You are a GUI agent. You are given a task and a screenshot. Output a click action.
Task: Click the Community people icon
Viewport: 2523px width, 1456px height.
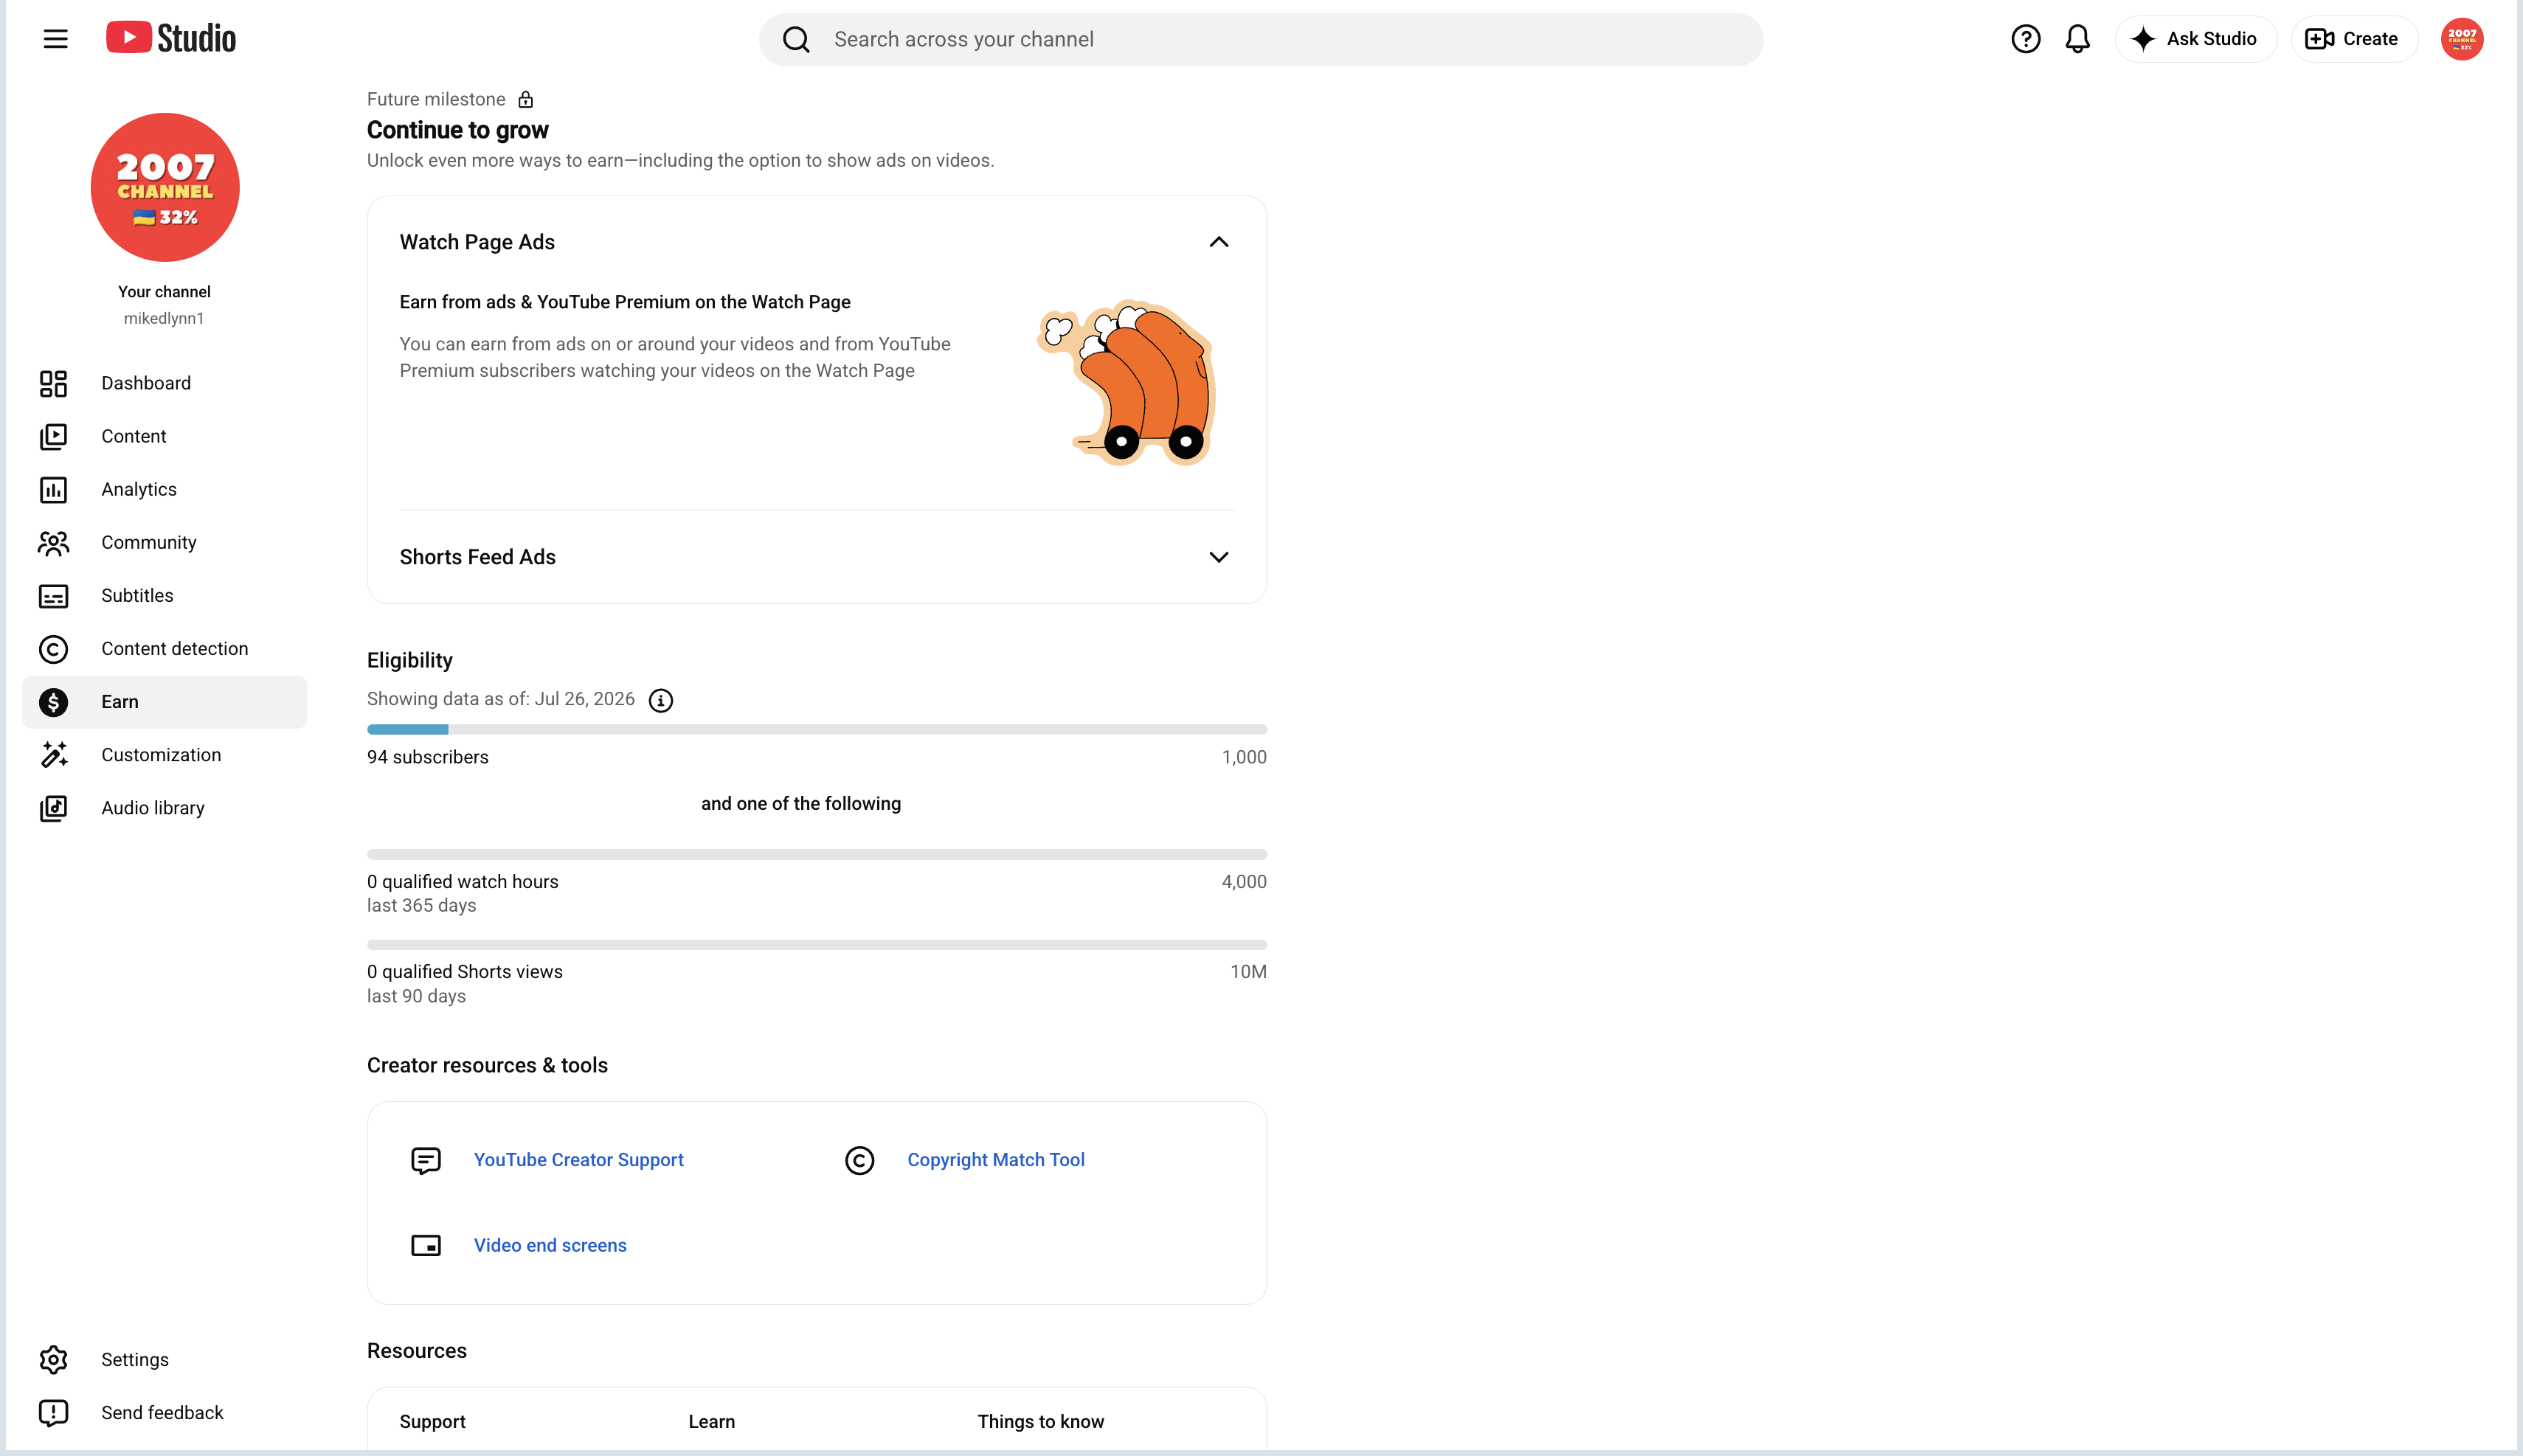[x=53, y=542]
